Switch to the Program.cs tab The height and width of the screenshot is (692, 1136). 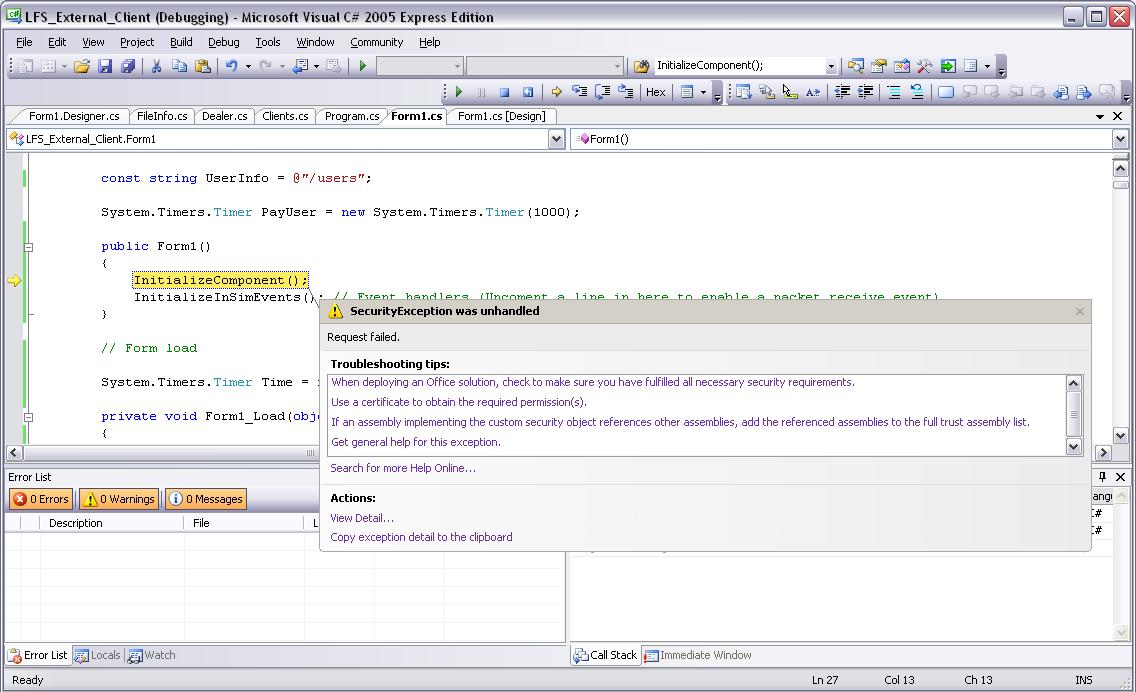coord(352,116)
